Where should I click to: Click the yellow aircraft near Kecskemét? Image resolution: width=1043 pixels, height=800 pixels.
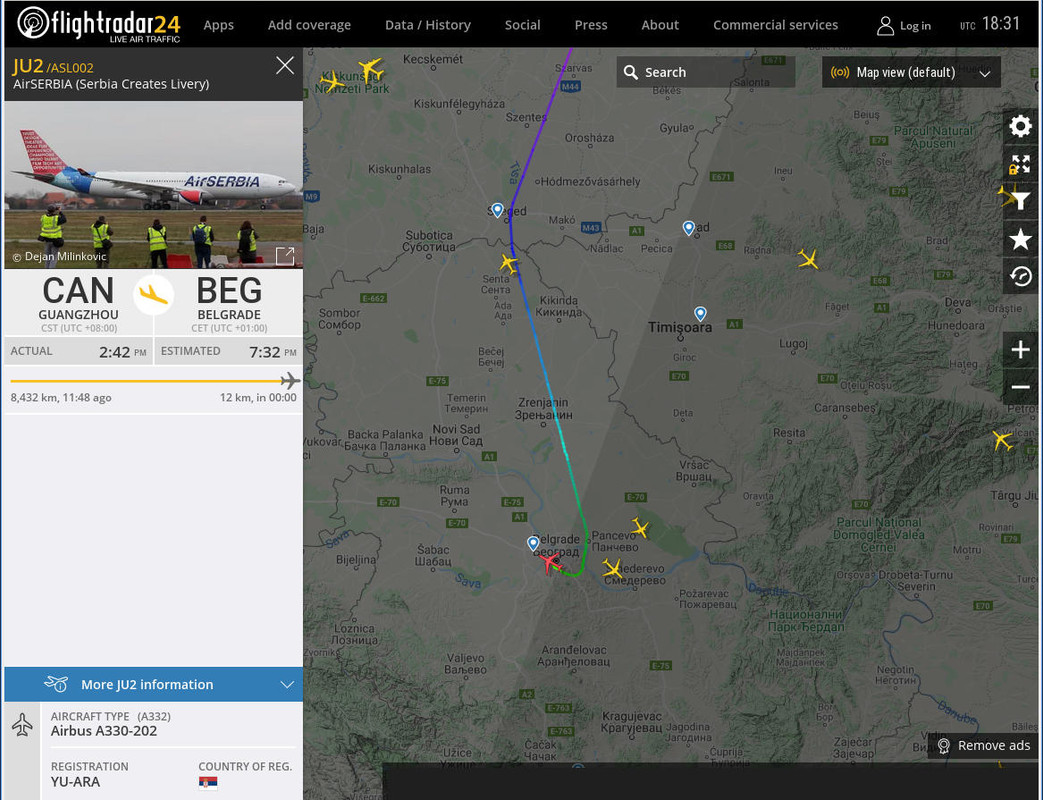(370, 69)
